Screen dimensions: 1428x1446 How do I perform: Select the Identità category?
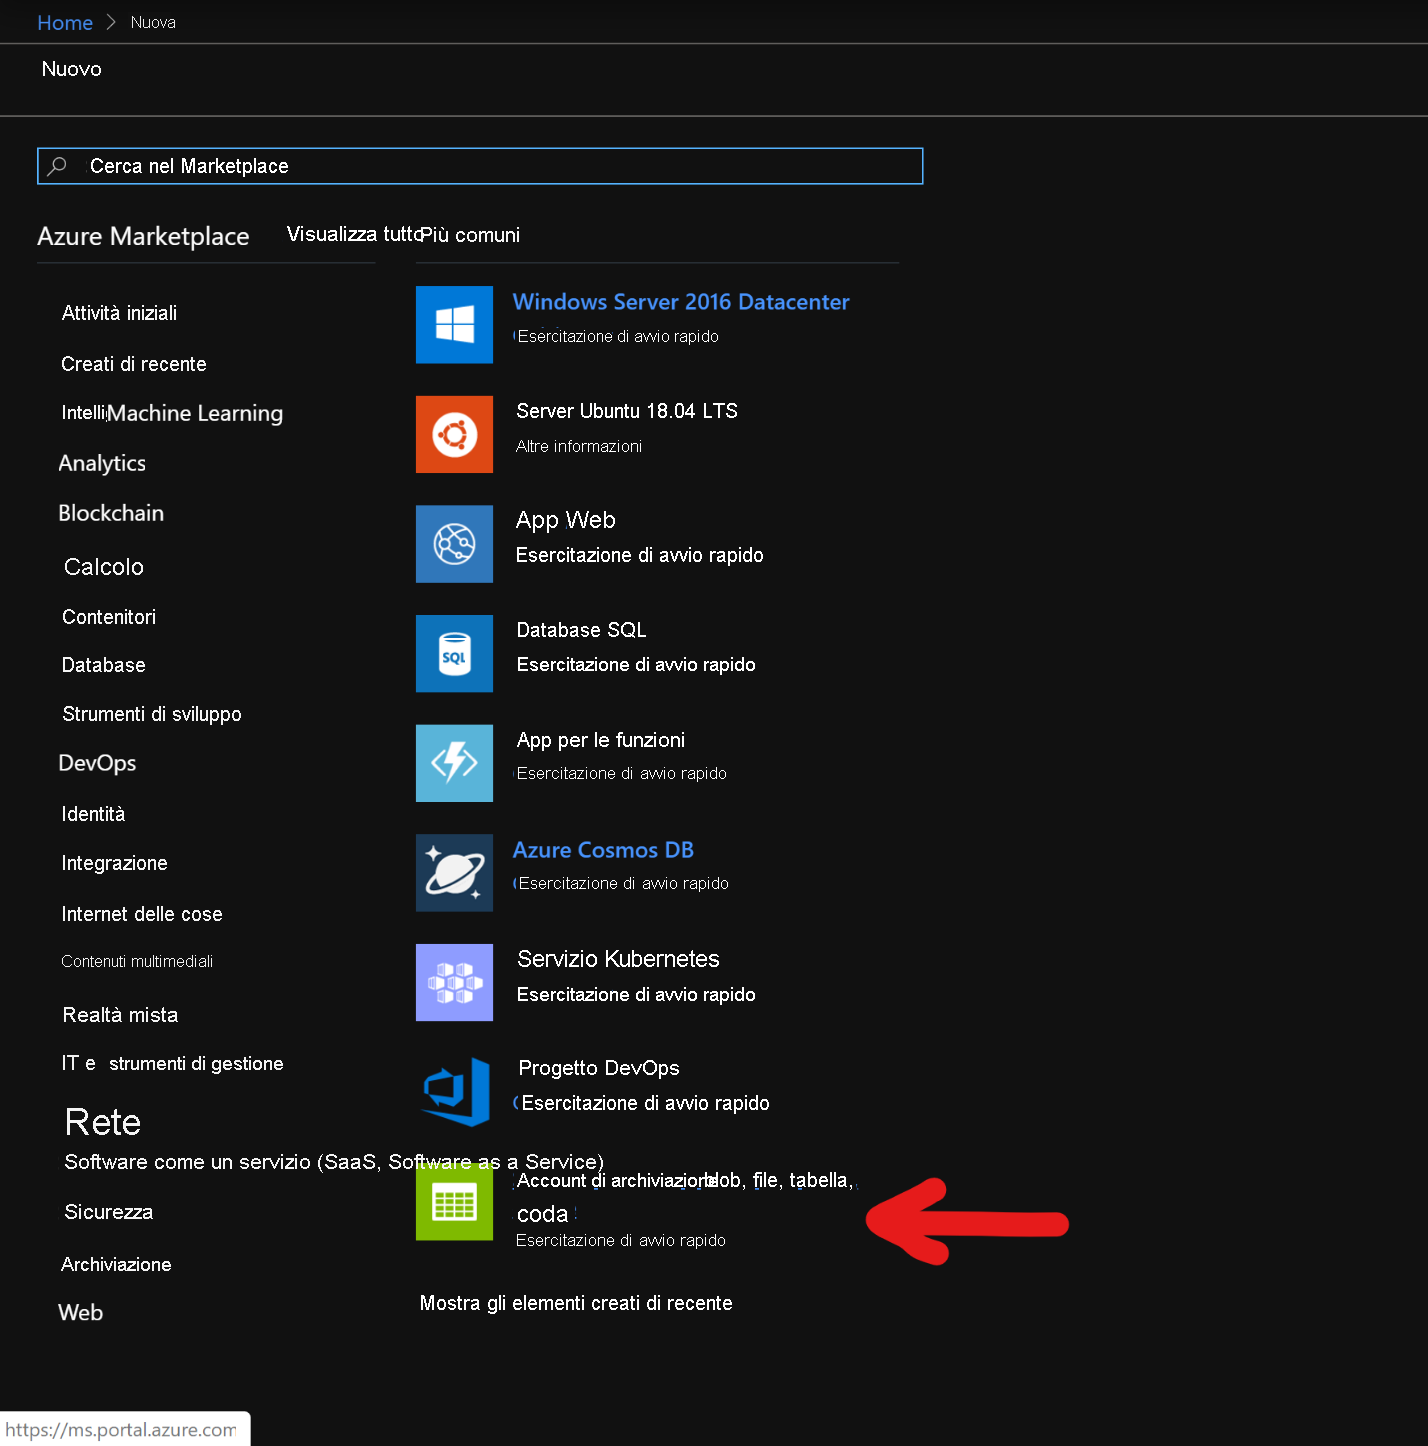[x=93, y=814]
